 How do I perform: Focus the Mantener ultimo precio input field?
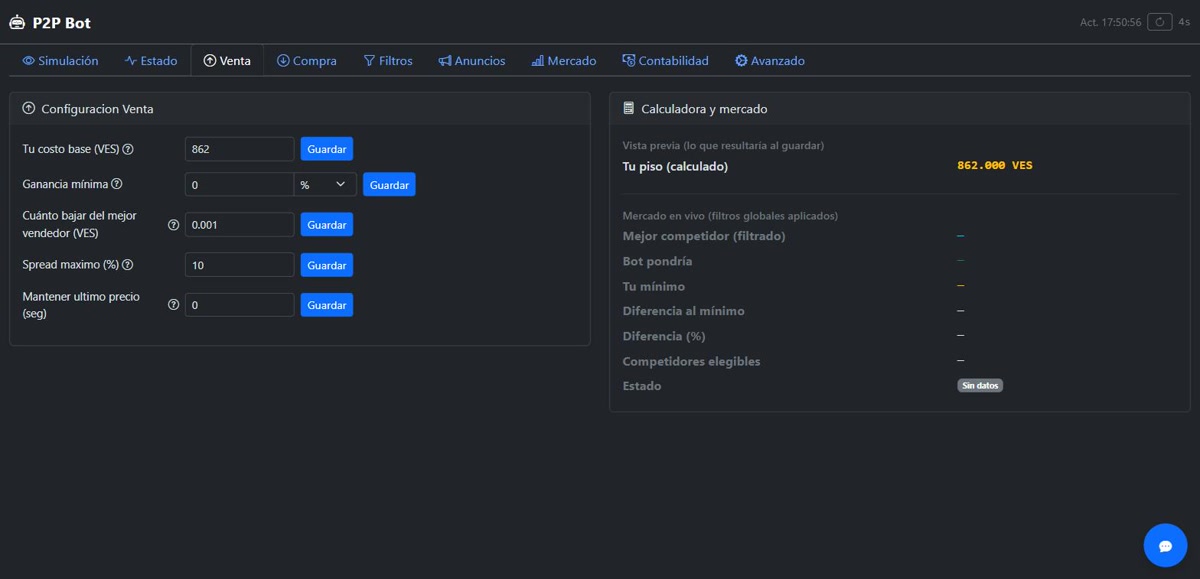pyautogui.click(x=240, y=305)
